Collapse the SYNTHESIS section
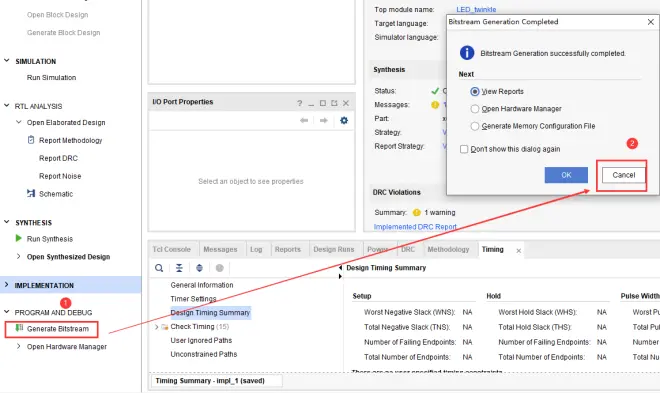The height and width of the screenshot is (393, 660). (7, 222)
